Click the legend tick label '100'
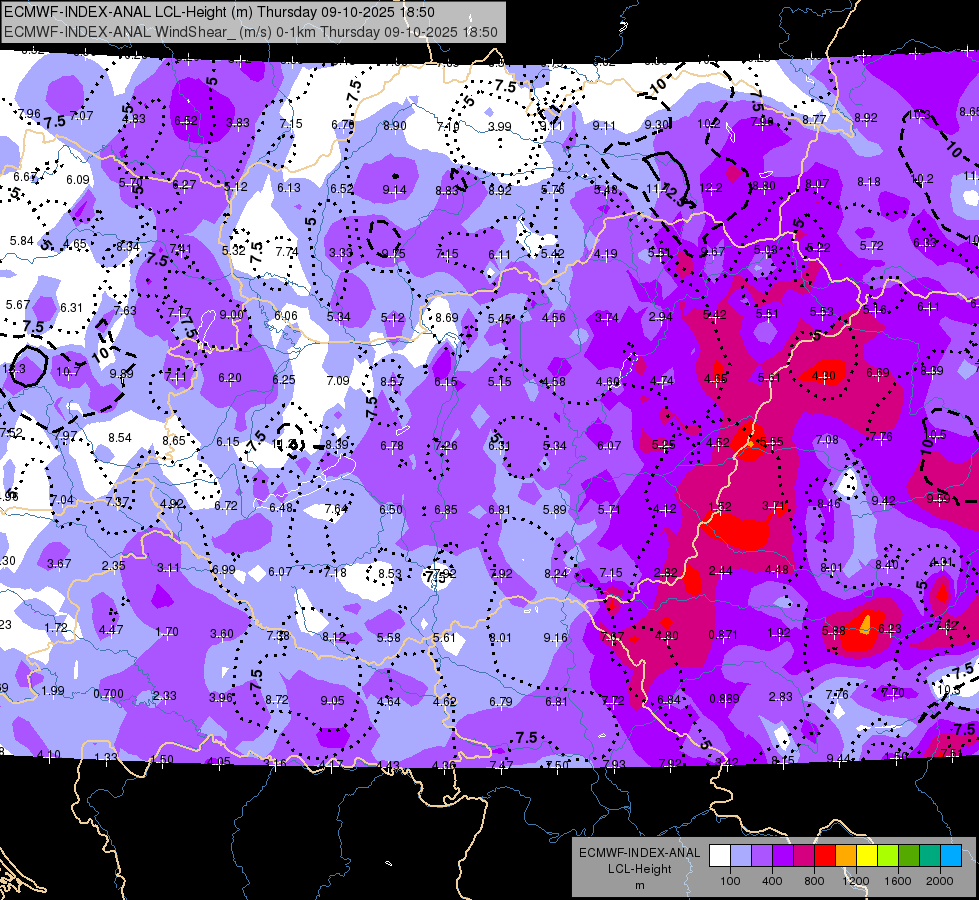979x900 pixels. tap(730, 881)
